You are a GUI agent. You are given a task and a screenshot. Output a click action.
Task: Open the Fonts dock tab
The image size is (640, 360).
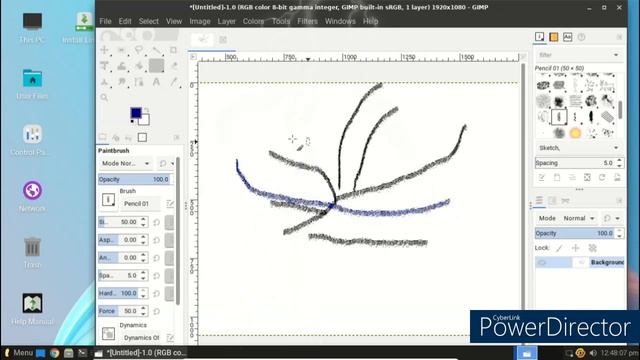click(567, 37)
